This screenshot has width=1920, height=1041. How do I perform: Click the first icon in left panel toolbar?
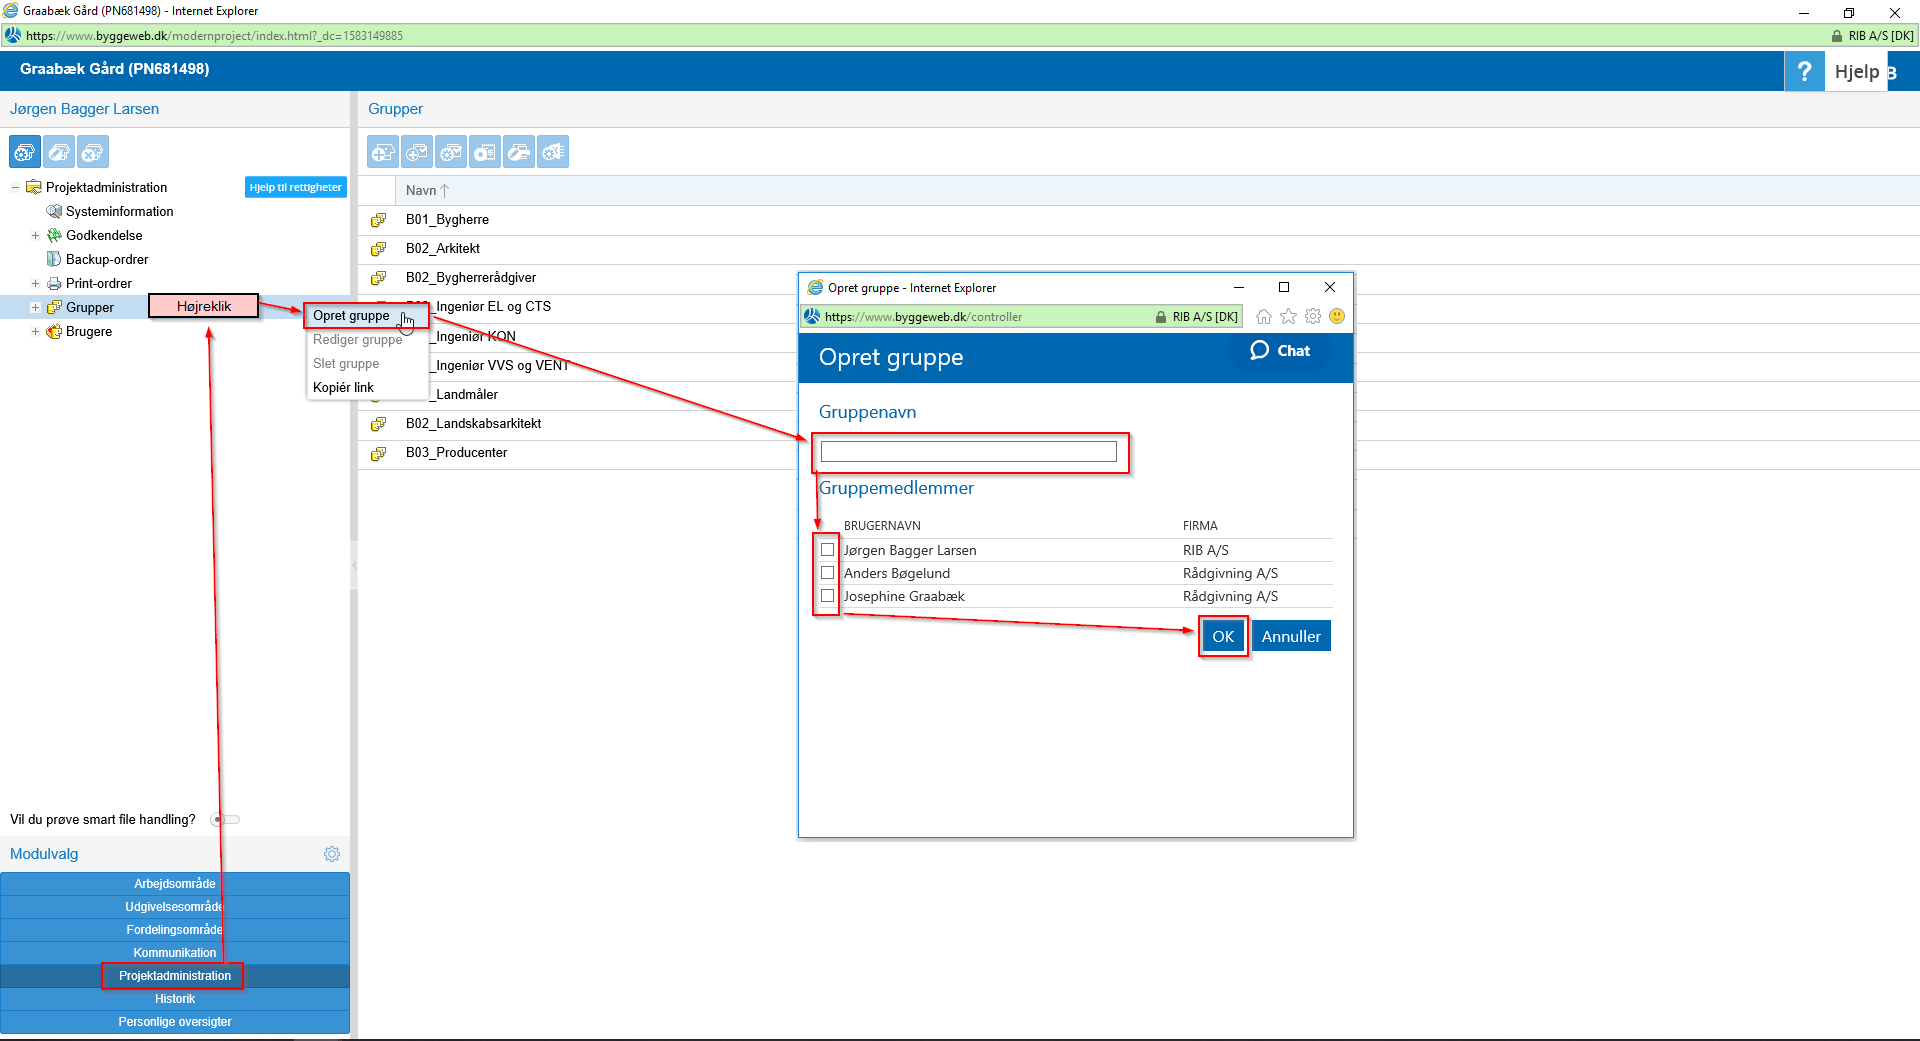coord(25,152)
